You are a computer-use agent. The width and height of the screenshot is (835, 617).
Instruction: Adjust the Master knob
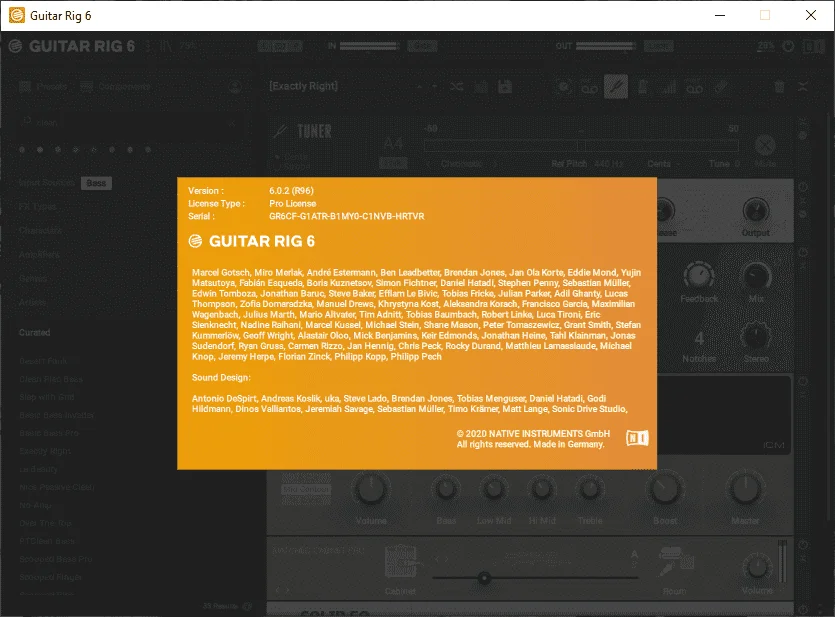(x=745, y=489)
